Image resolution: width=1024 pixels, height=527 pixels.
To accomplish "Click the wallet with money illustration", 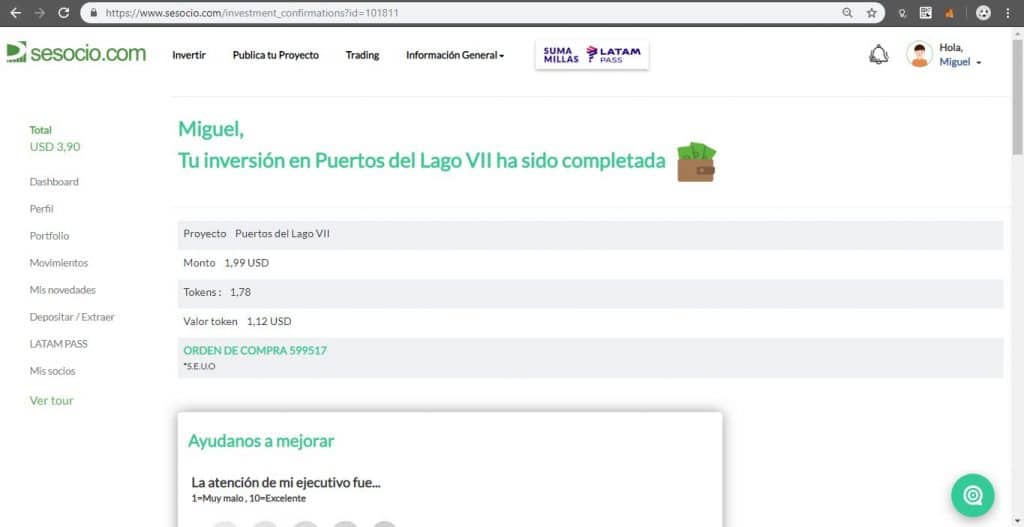I will pyautogui.click(x=696, y=162).
